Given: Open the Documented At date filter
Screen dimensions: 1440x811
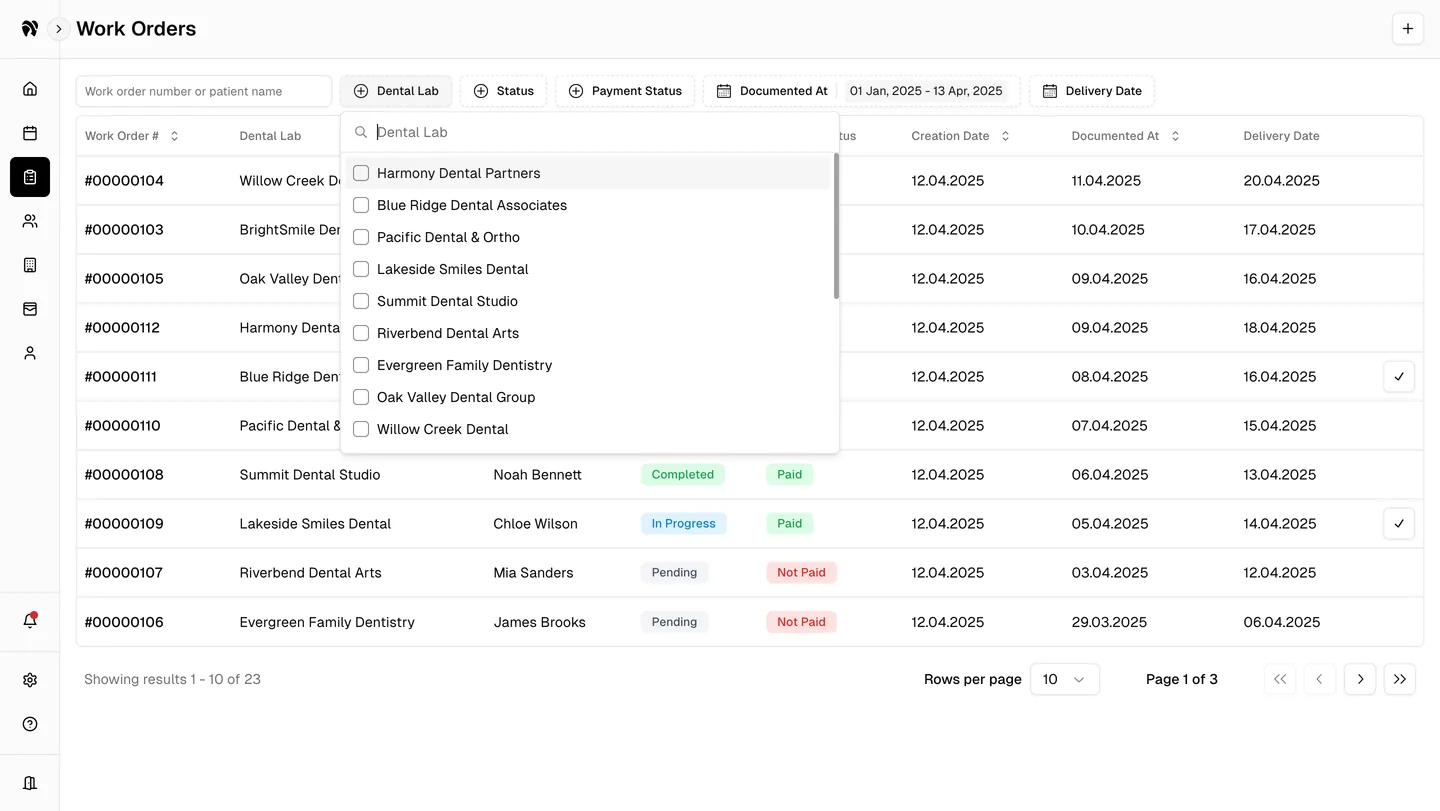Looking at the screenshot, I should pyautogui.click(x=862, y=91).
